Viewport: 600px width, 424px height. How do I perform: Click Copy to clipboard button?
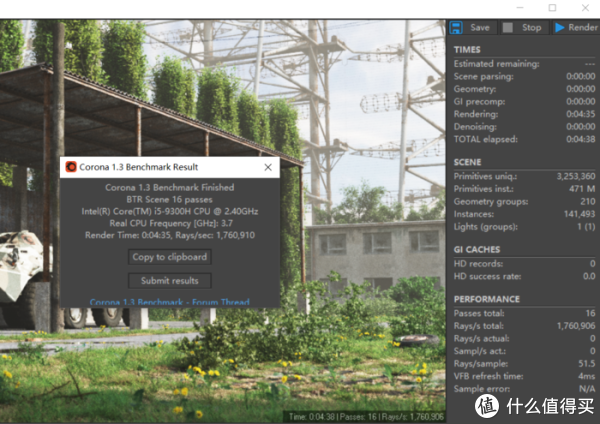click(x=170, y=257)
